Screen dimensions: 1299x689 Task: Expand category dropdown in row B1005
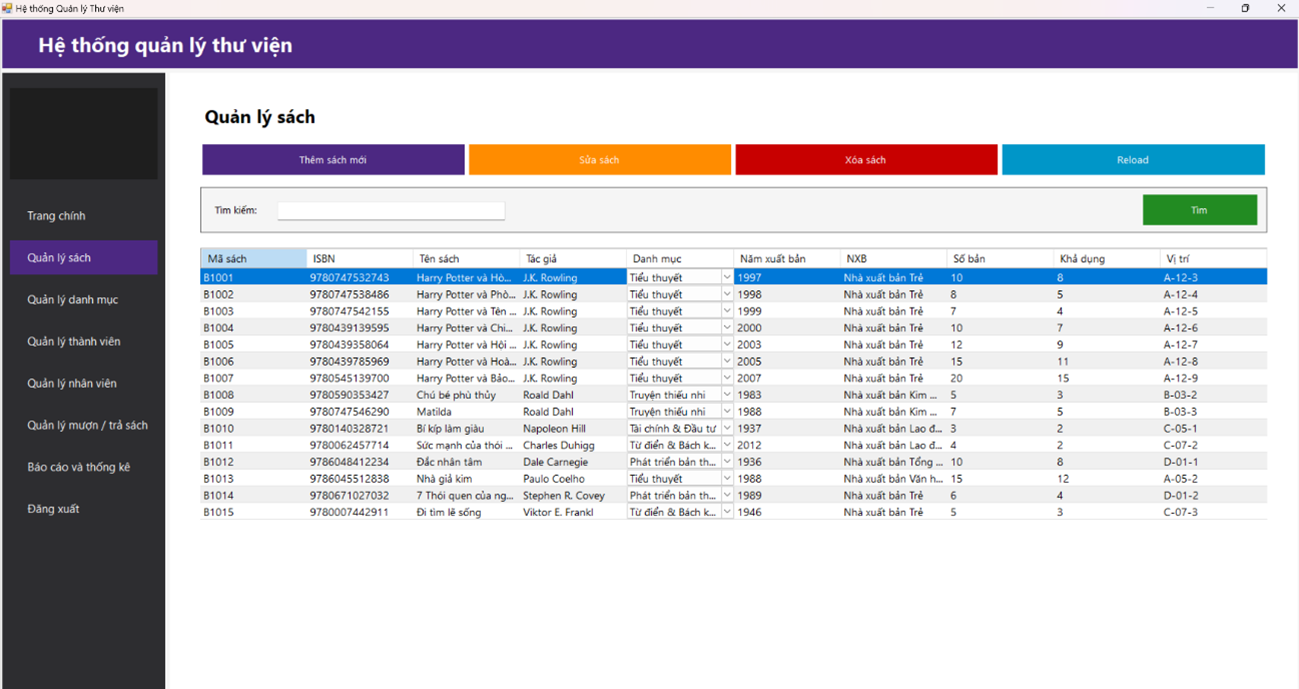pos(727,345)
